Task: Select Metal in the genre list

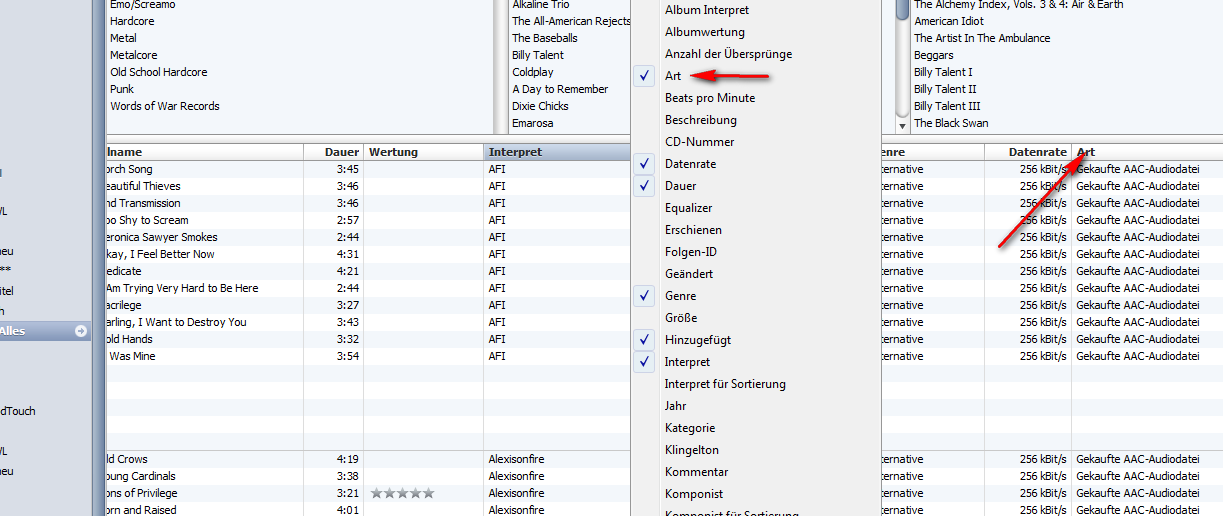Action: coord(123,38)
